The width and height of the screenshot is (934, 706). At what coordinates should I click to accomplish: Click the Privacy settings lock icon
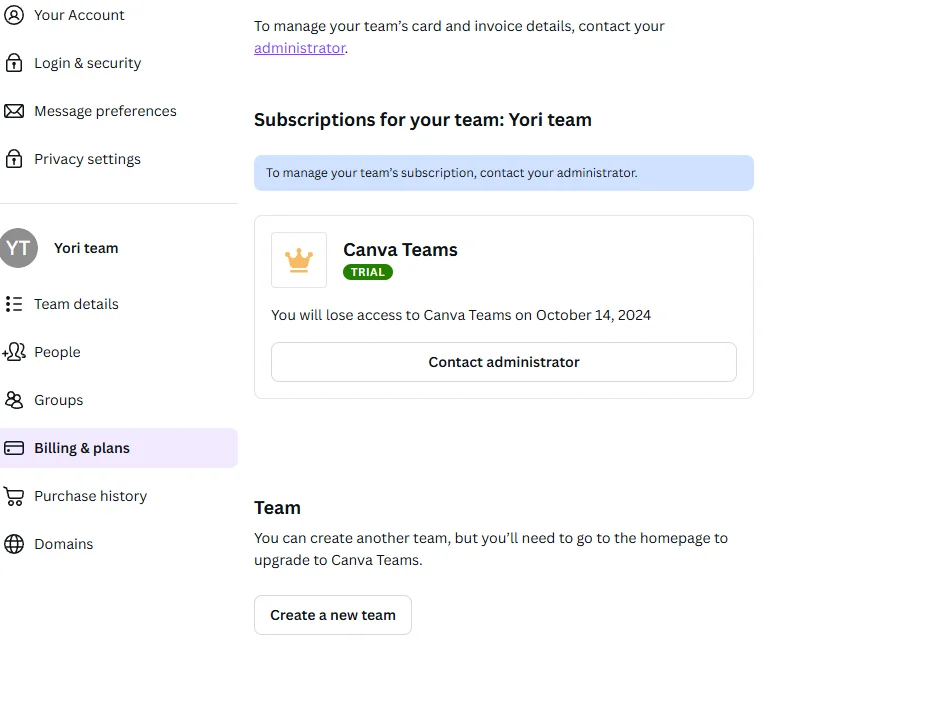(14, 158)
